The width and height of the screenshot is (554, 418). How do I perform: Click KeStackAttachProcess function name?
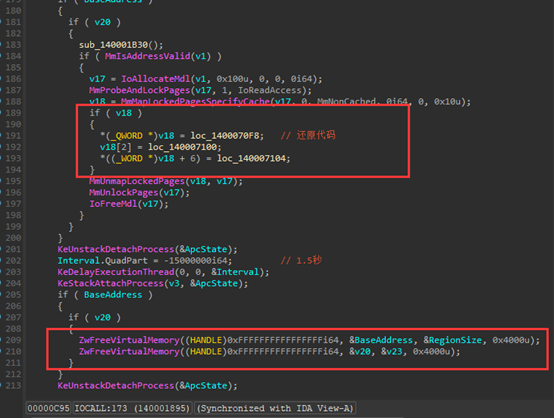click(x=111, y=283)
